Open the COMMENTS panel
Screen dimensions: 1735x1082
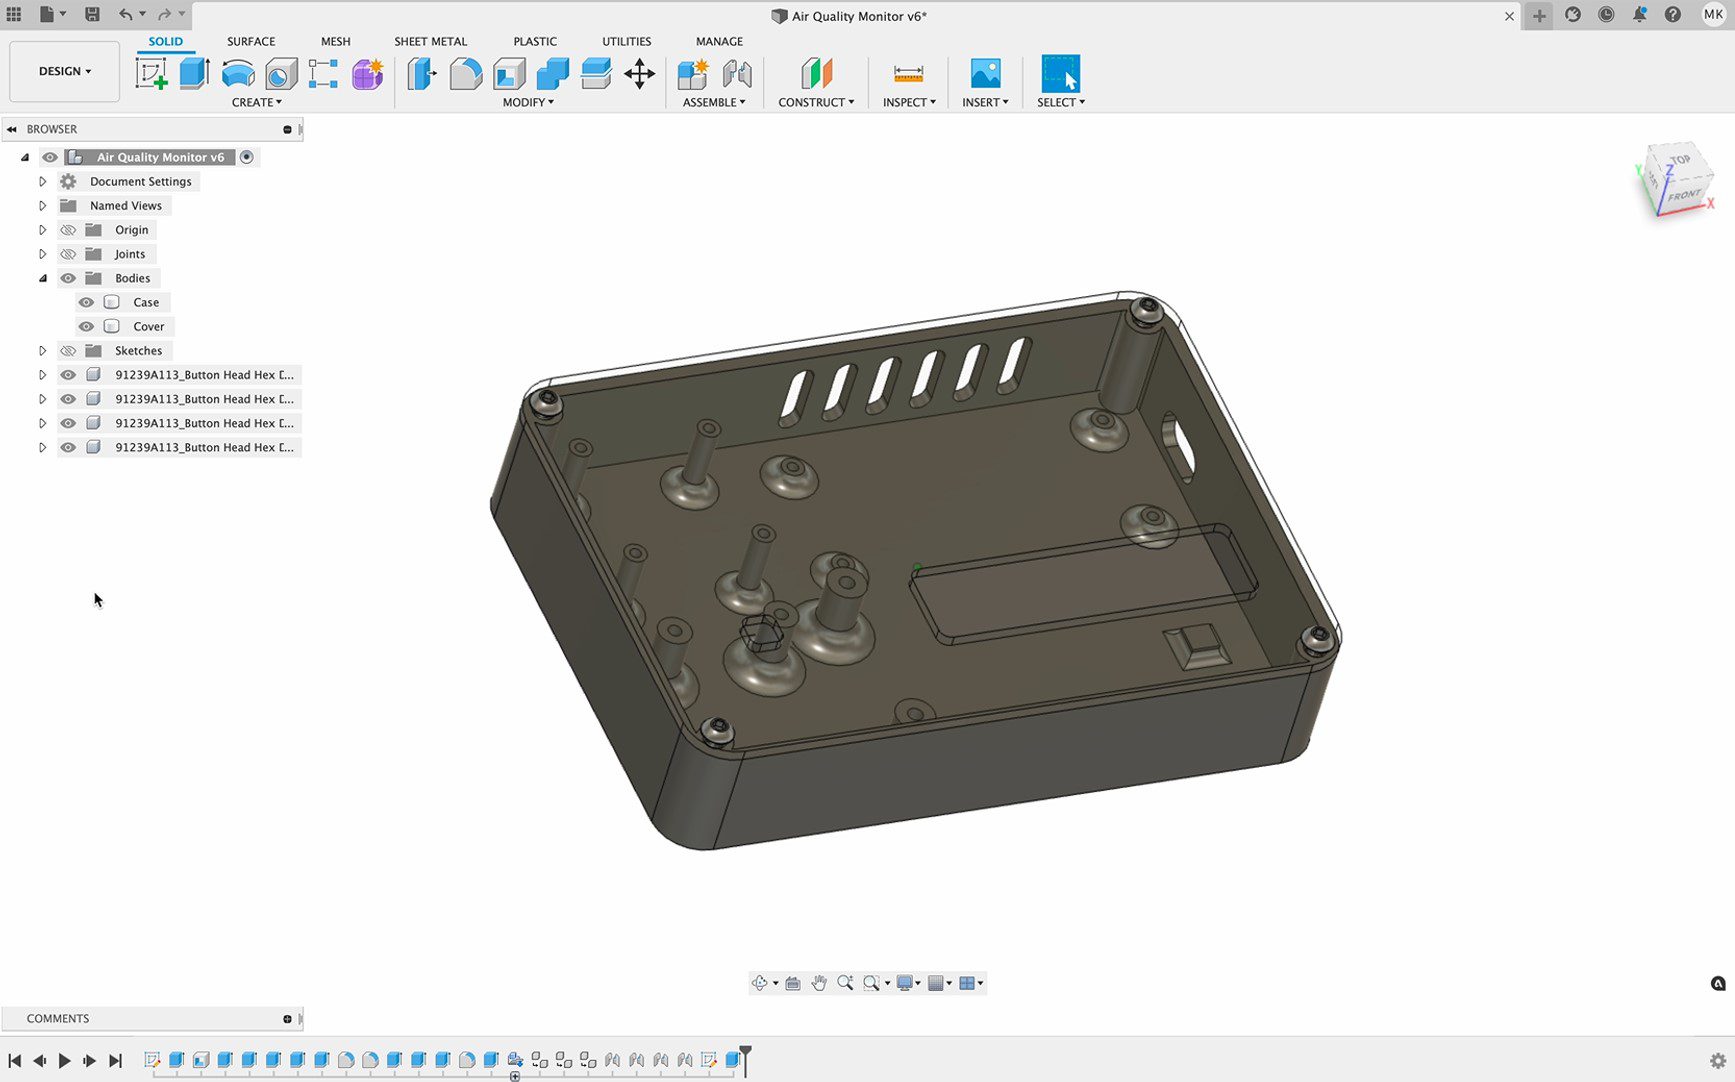click(x=57, y=1018)
